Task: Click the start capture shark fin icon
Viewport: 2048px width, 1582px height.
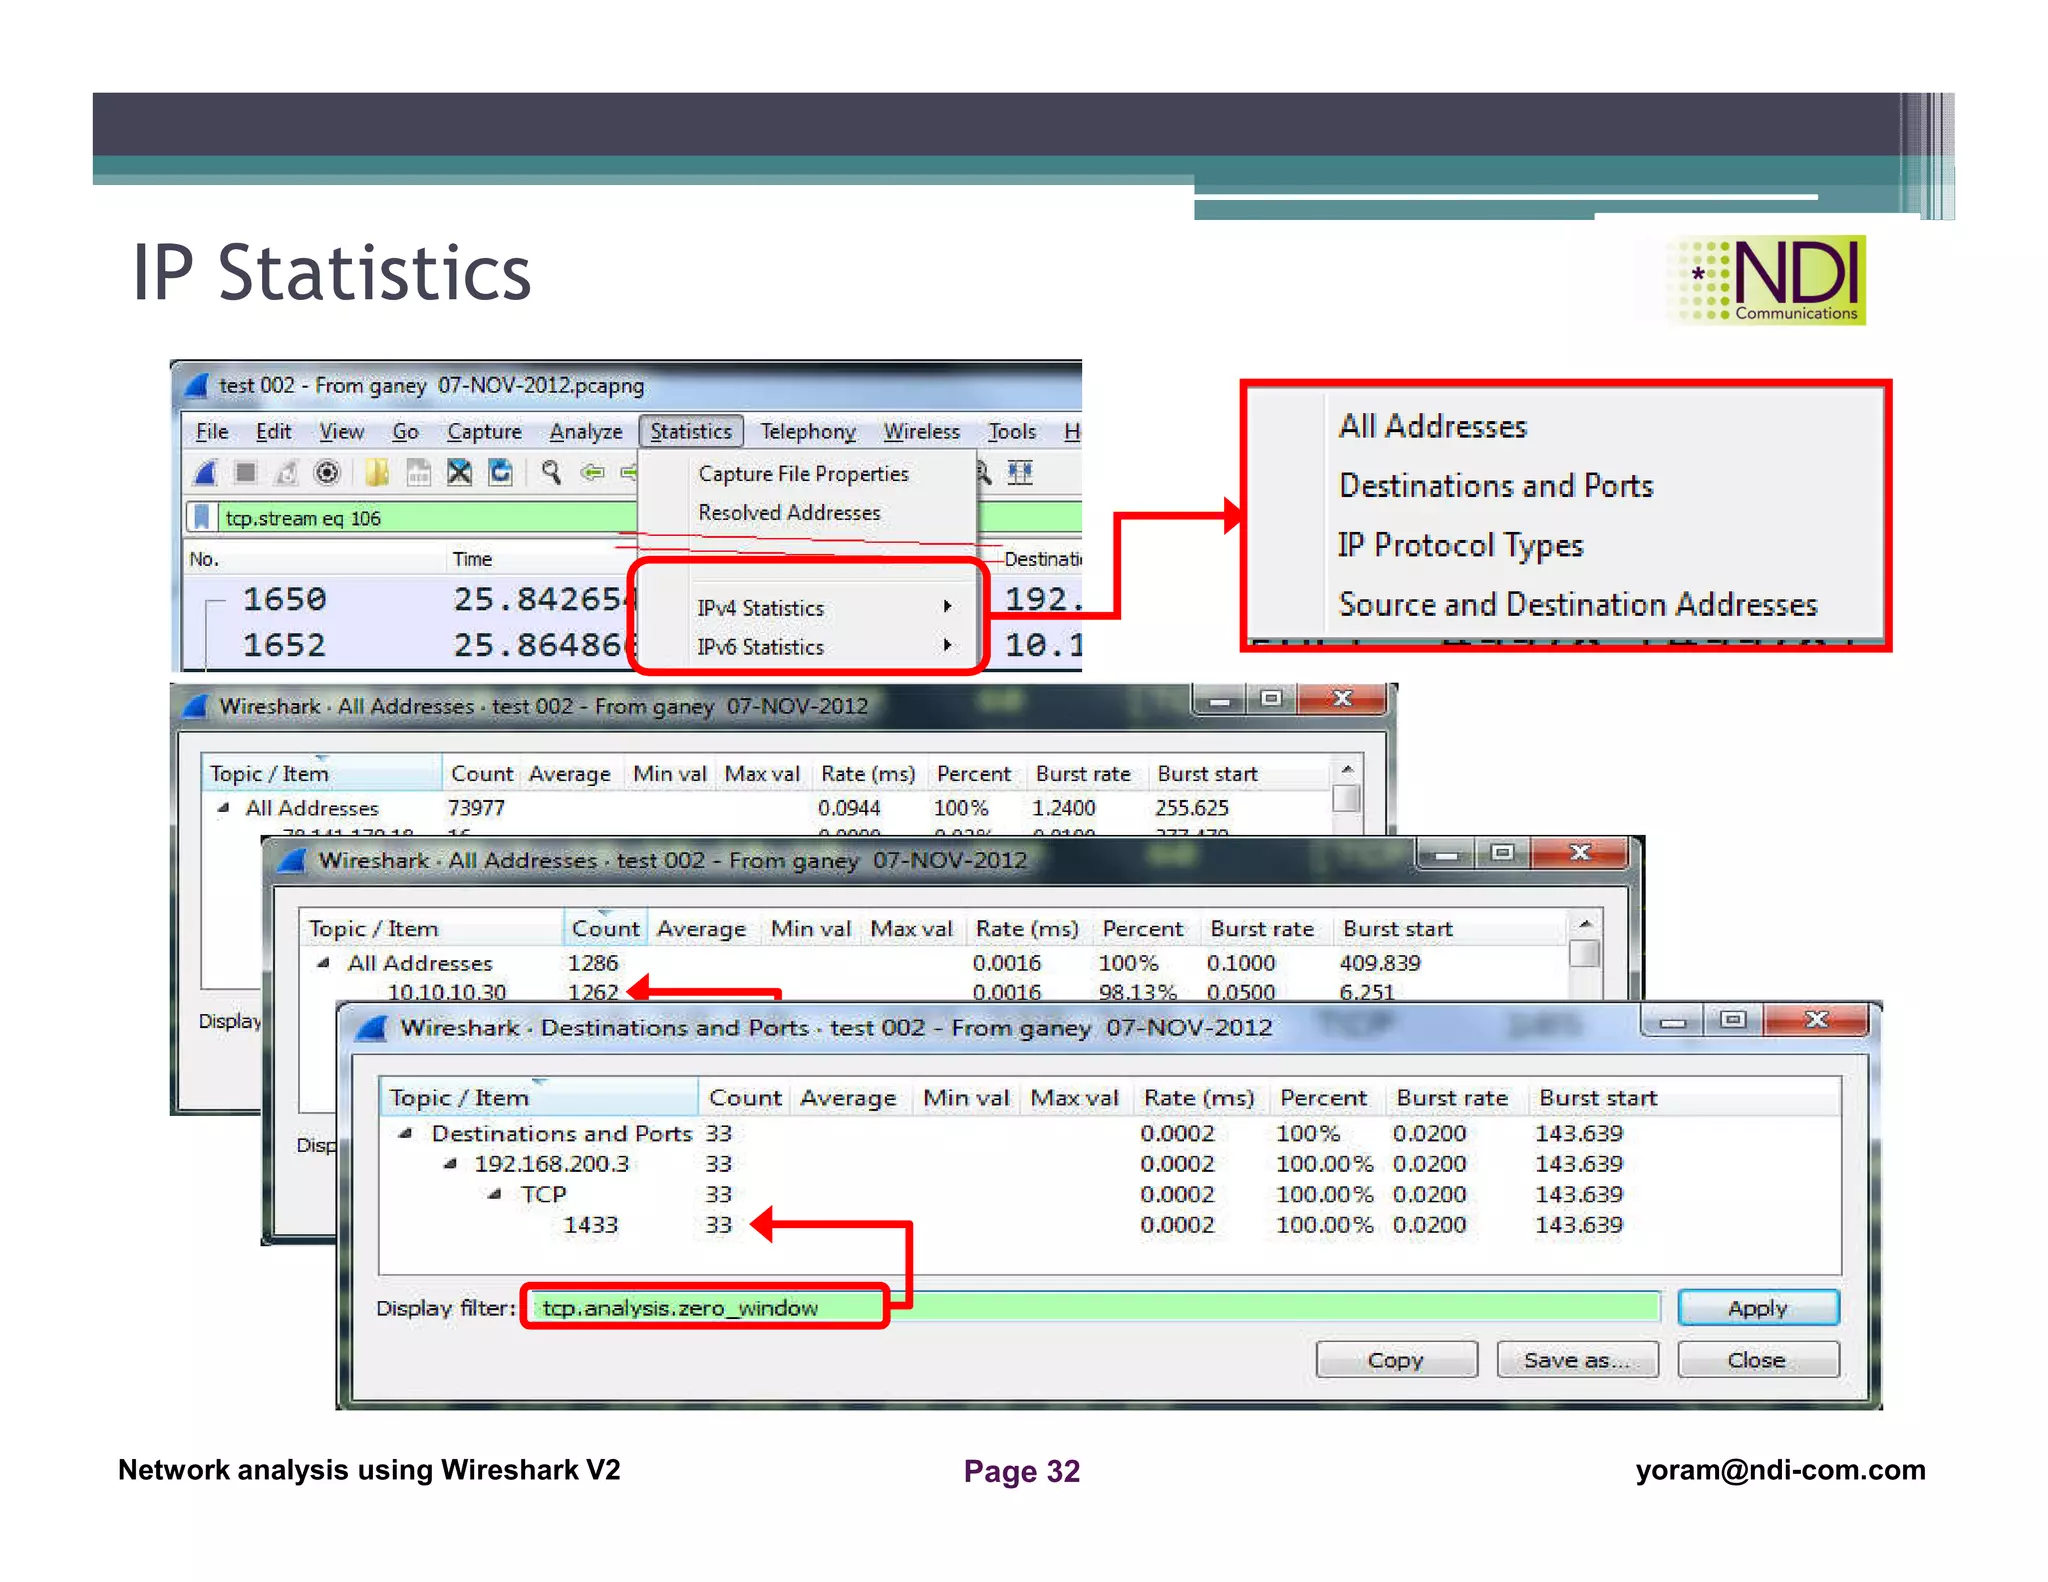Action: pyautogui.click(x=206, y=472)
